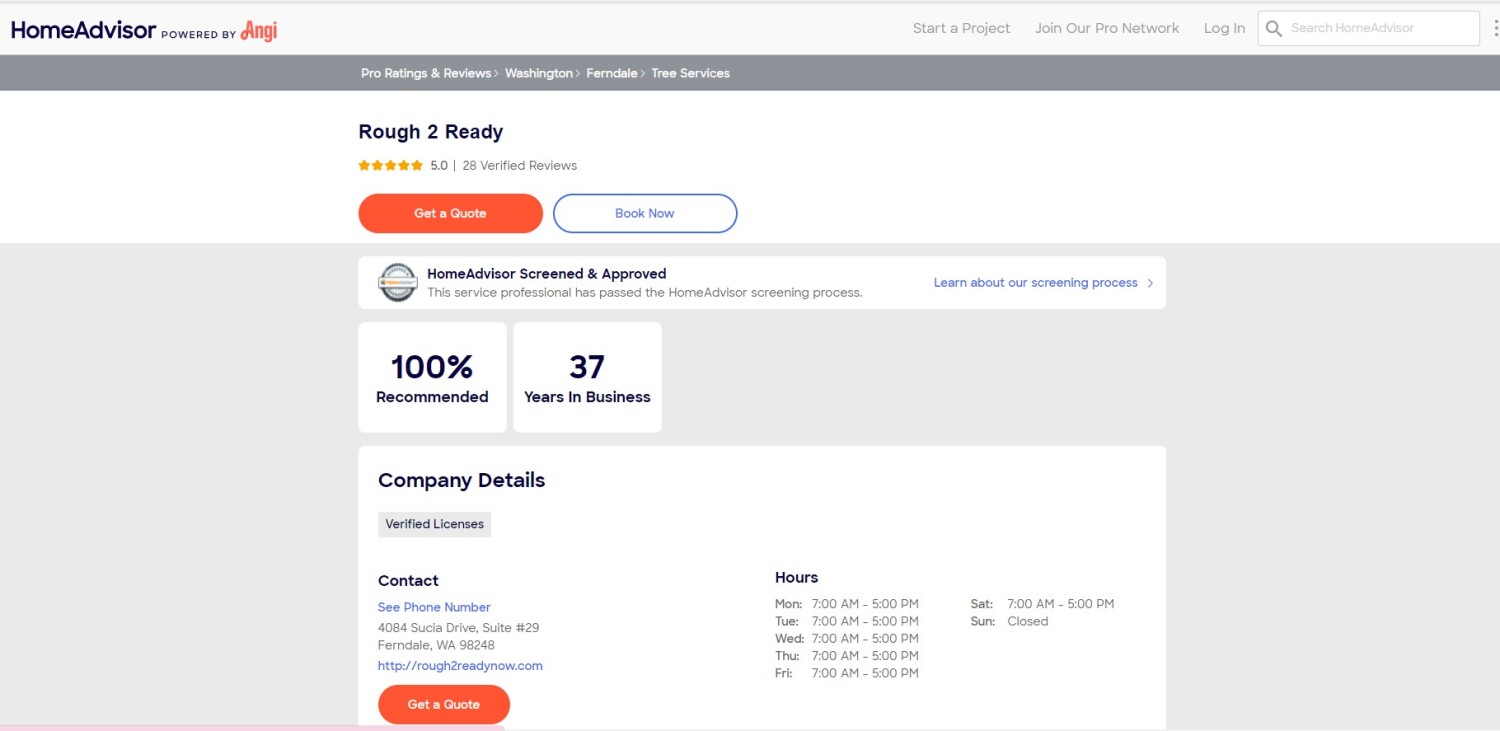1500x731 pixels.
Task: Open Join Our Pro Network
Action: [x=1107, y=28]
